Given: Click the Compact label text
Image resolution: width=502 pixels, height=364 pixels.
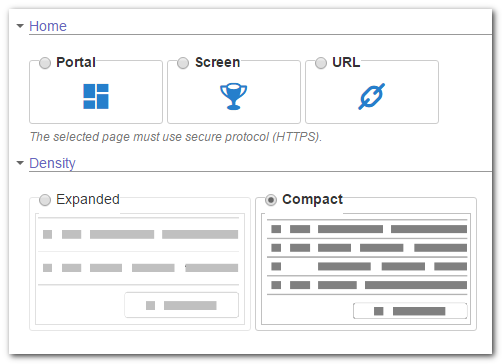Looking at the screenshot, I should 312,199.
